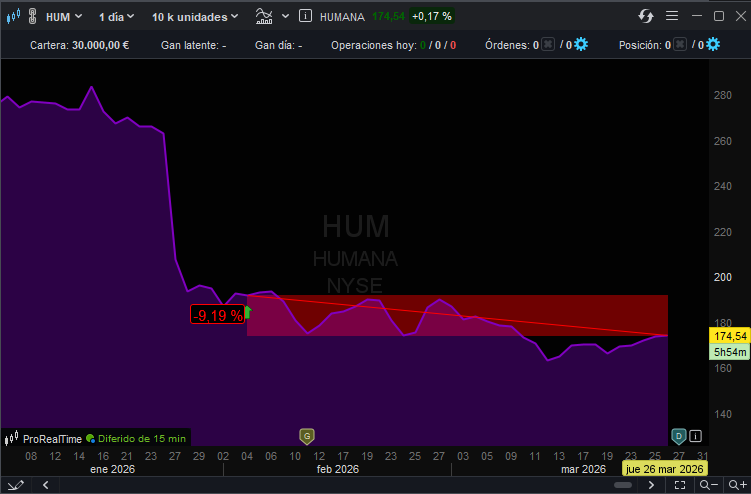Move the chart right with forward arrow
This screenshot has height=494, width=751.
point(651,485)
